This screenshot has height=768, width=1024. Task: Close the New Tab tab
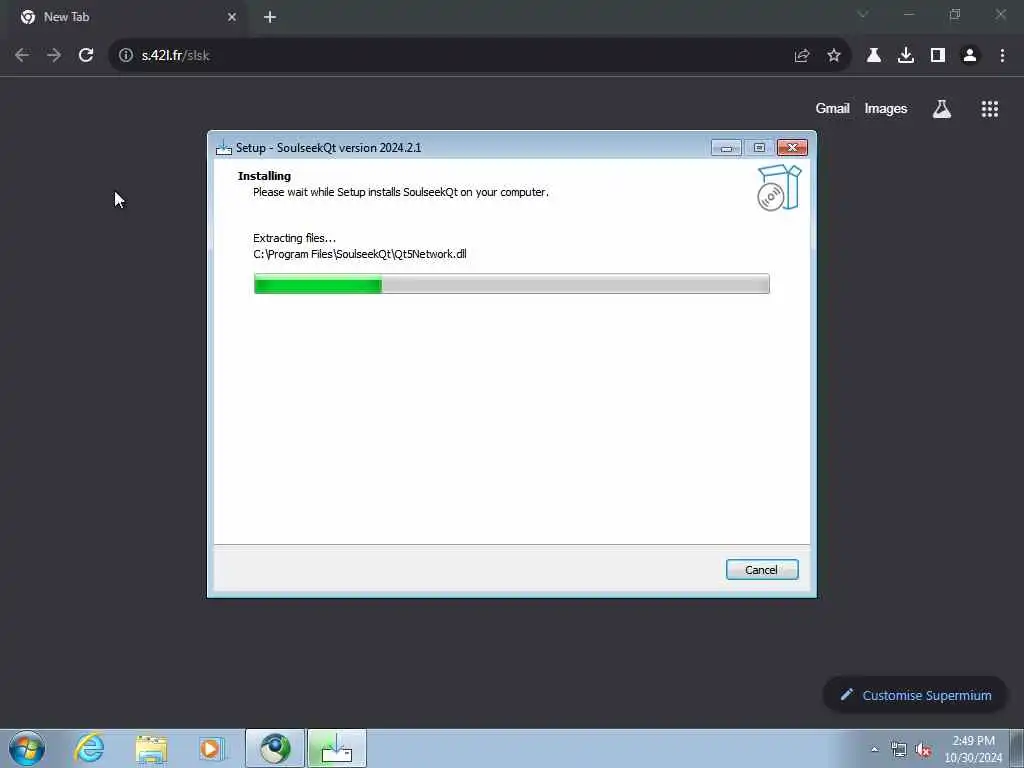point(232,17)
